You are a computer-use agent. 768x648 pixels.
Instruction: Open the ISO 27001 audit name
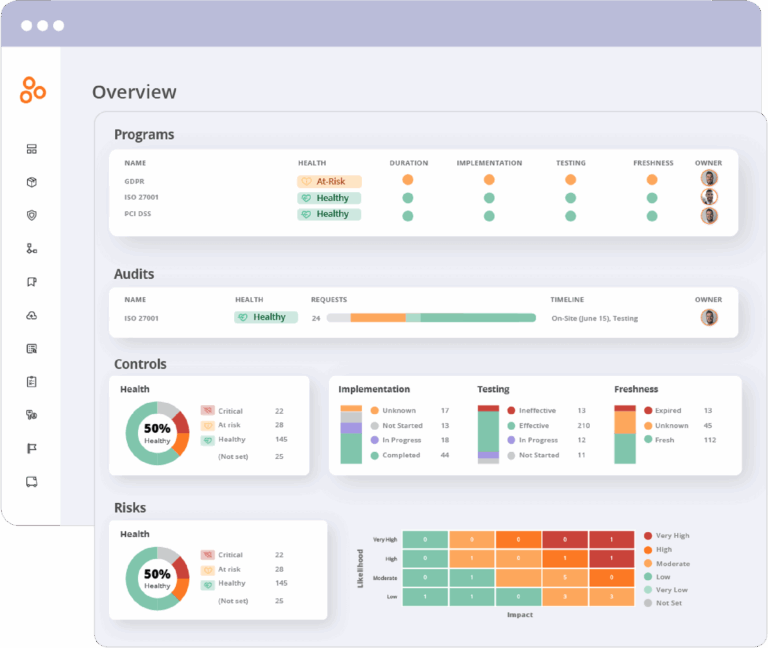[141, 318]
